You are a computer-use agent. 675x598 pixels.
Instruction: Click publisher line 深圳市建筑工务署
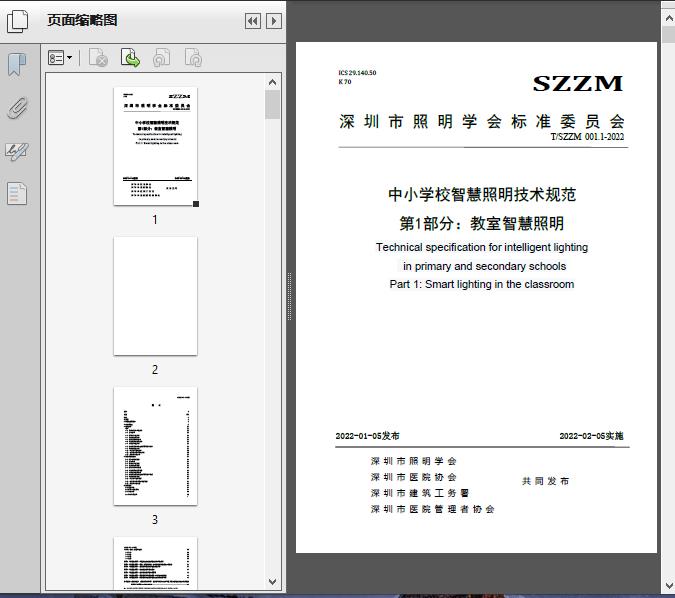pyautogui.click(x=420, y=493)
